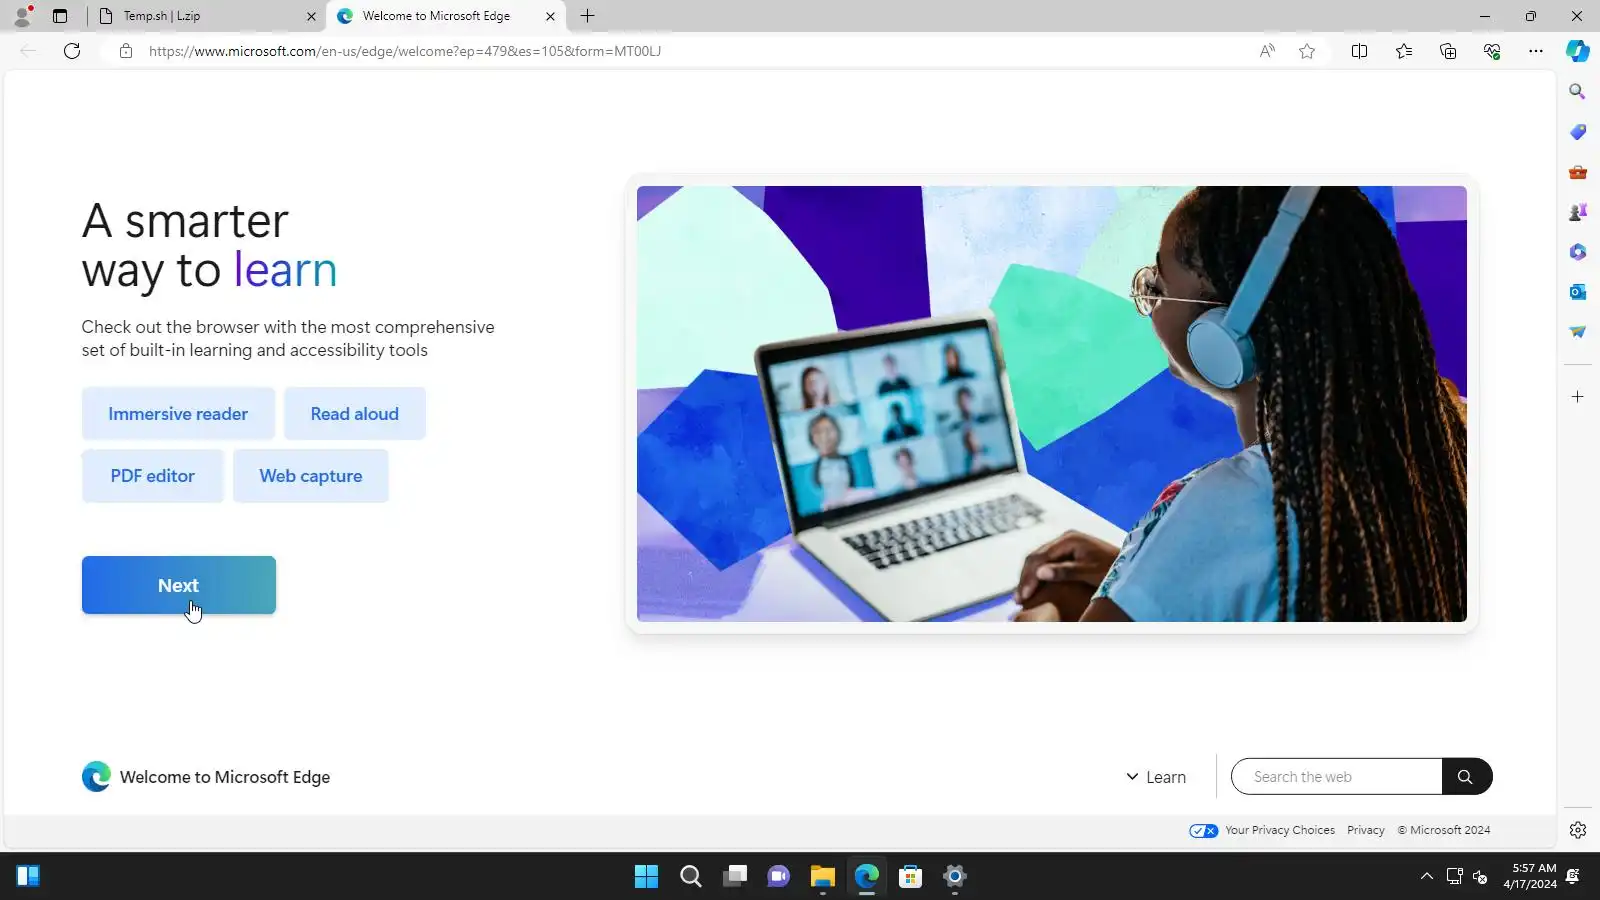Open the Windows Widgets panel
The width and height of the screenshot is (1600, 900).
point(28,877)
